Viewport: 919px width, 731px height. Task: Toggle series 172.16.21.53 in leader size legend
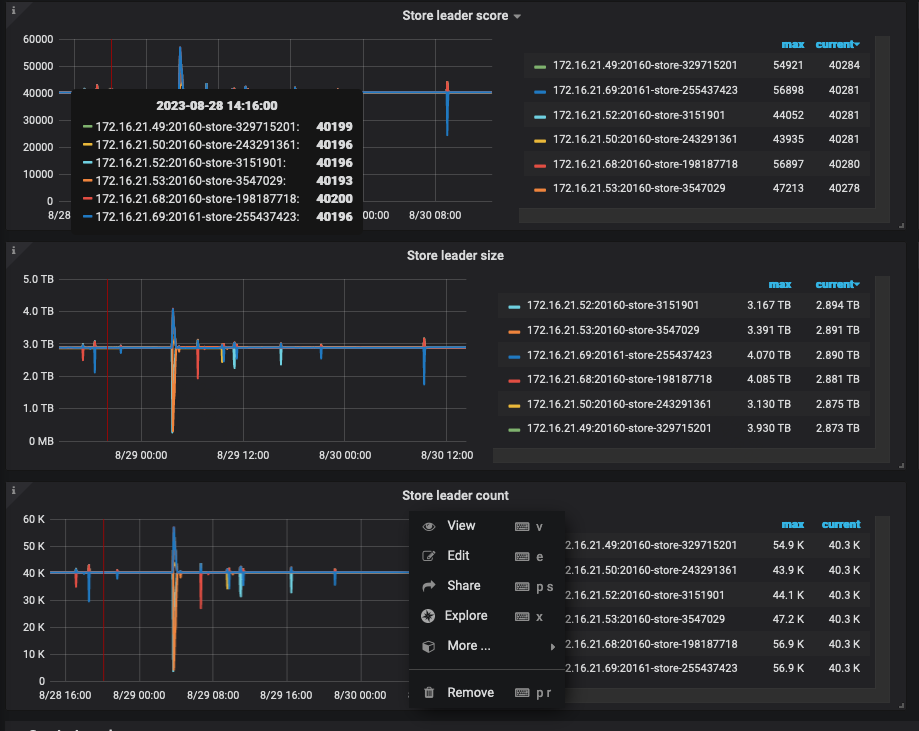pyautogui.click(x=613, y=330)
